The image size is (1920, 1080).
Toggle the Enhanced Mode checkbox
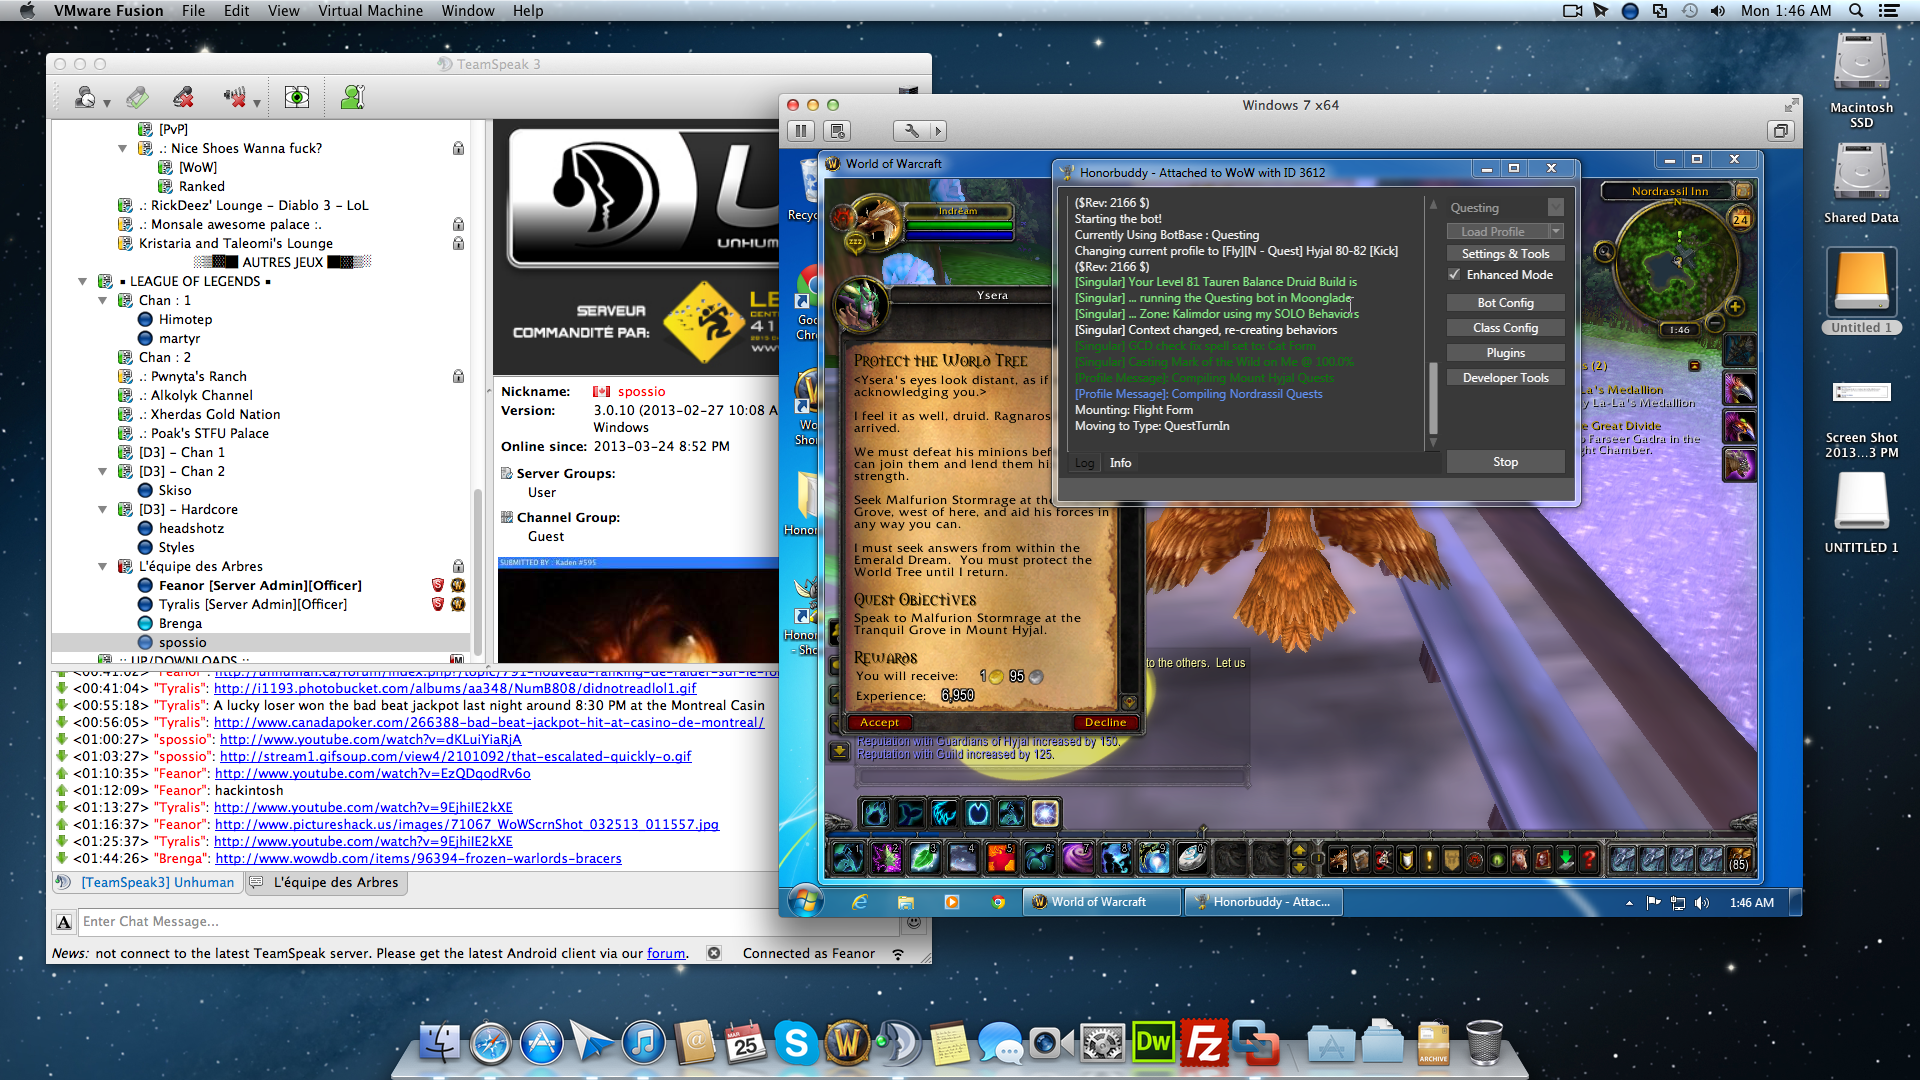coord(1454,275)
